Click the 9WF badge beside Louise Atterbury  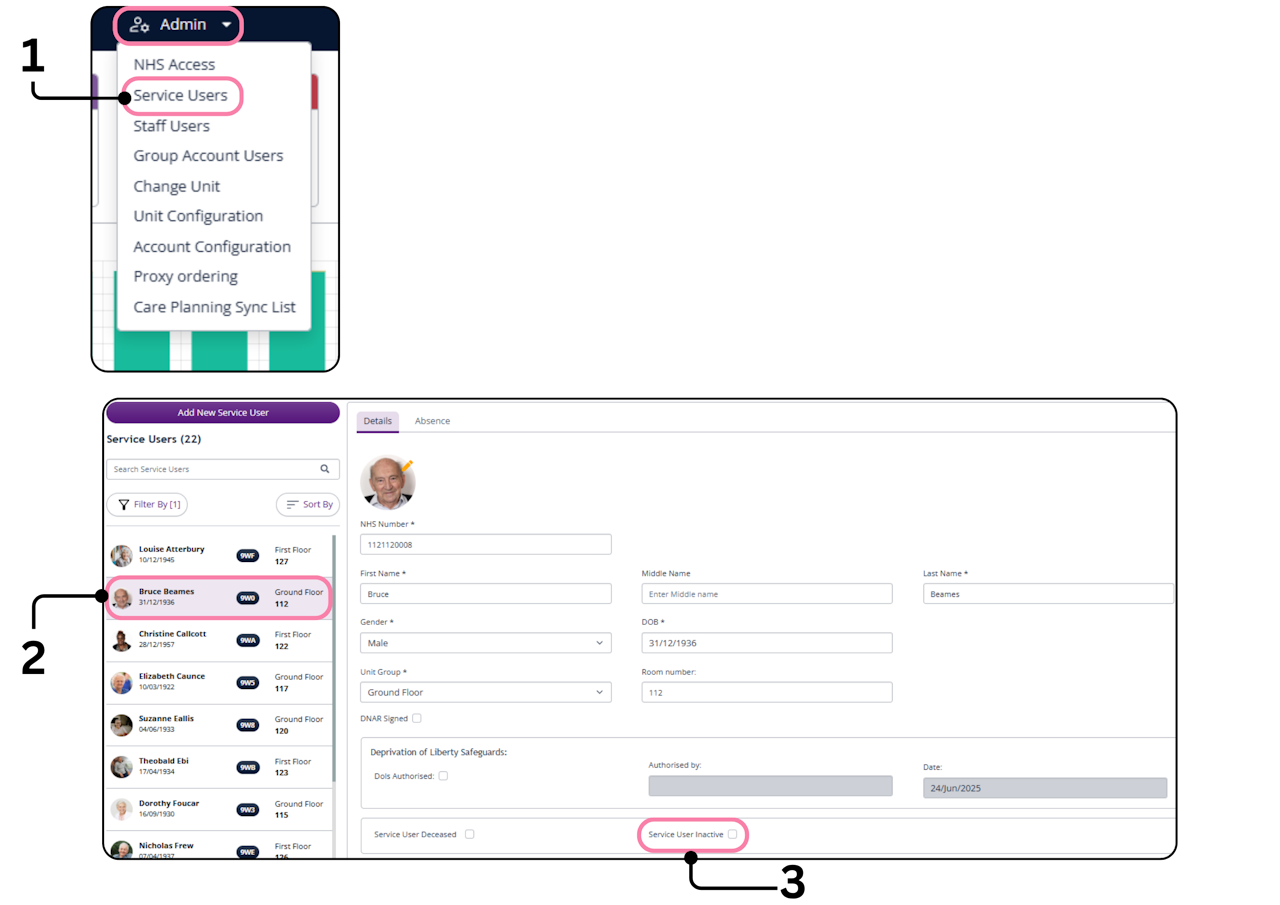248,555
